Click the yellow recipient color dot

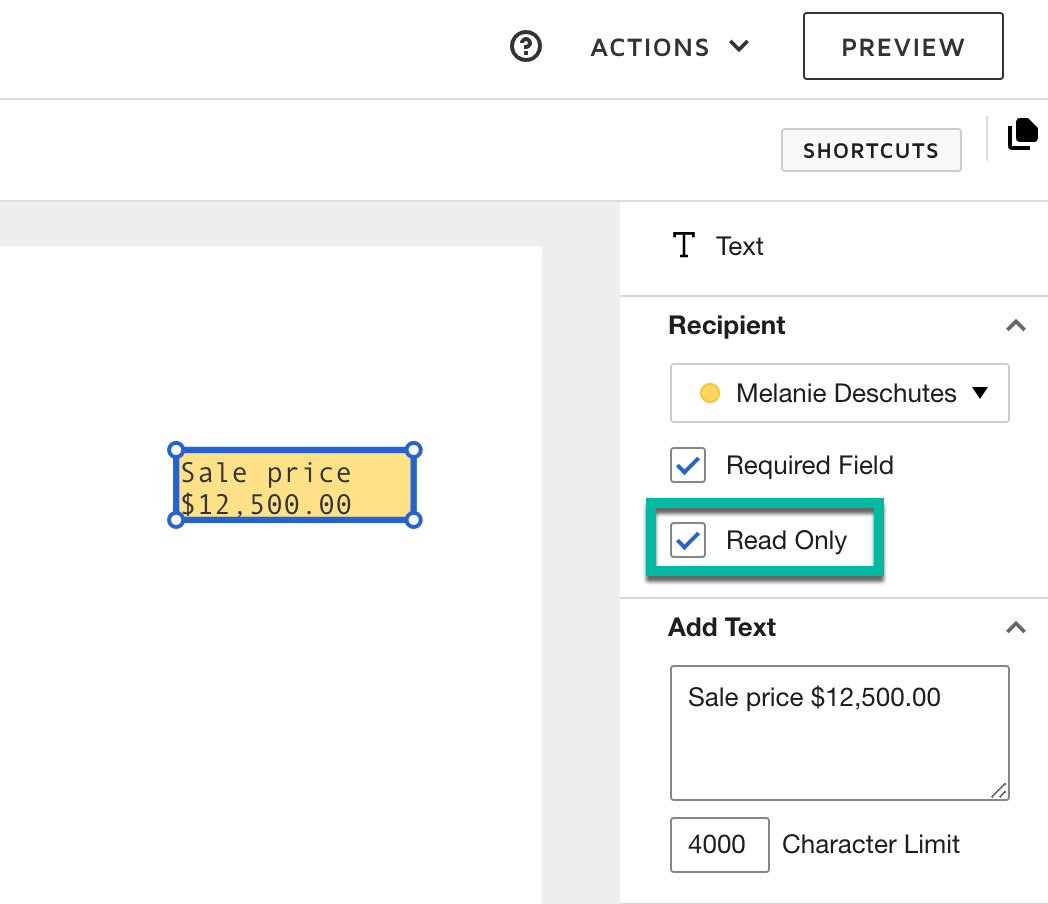[x=710, y=393]
